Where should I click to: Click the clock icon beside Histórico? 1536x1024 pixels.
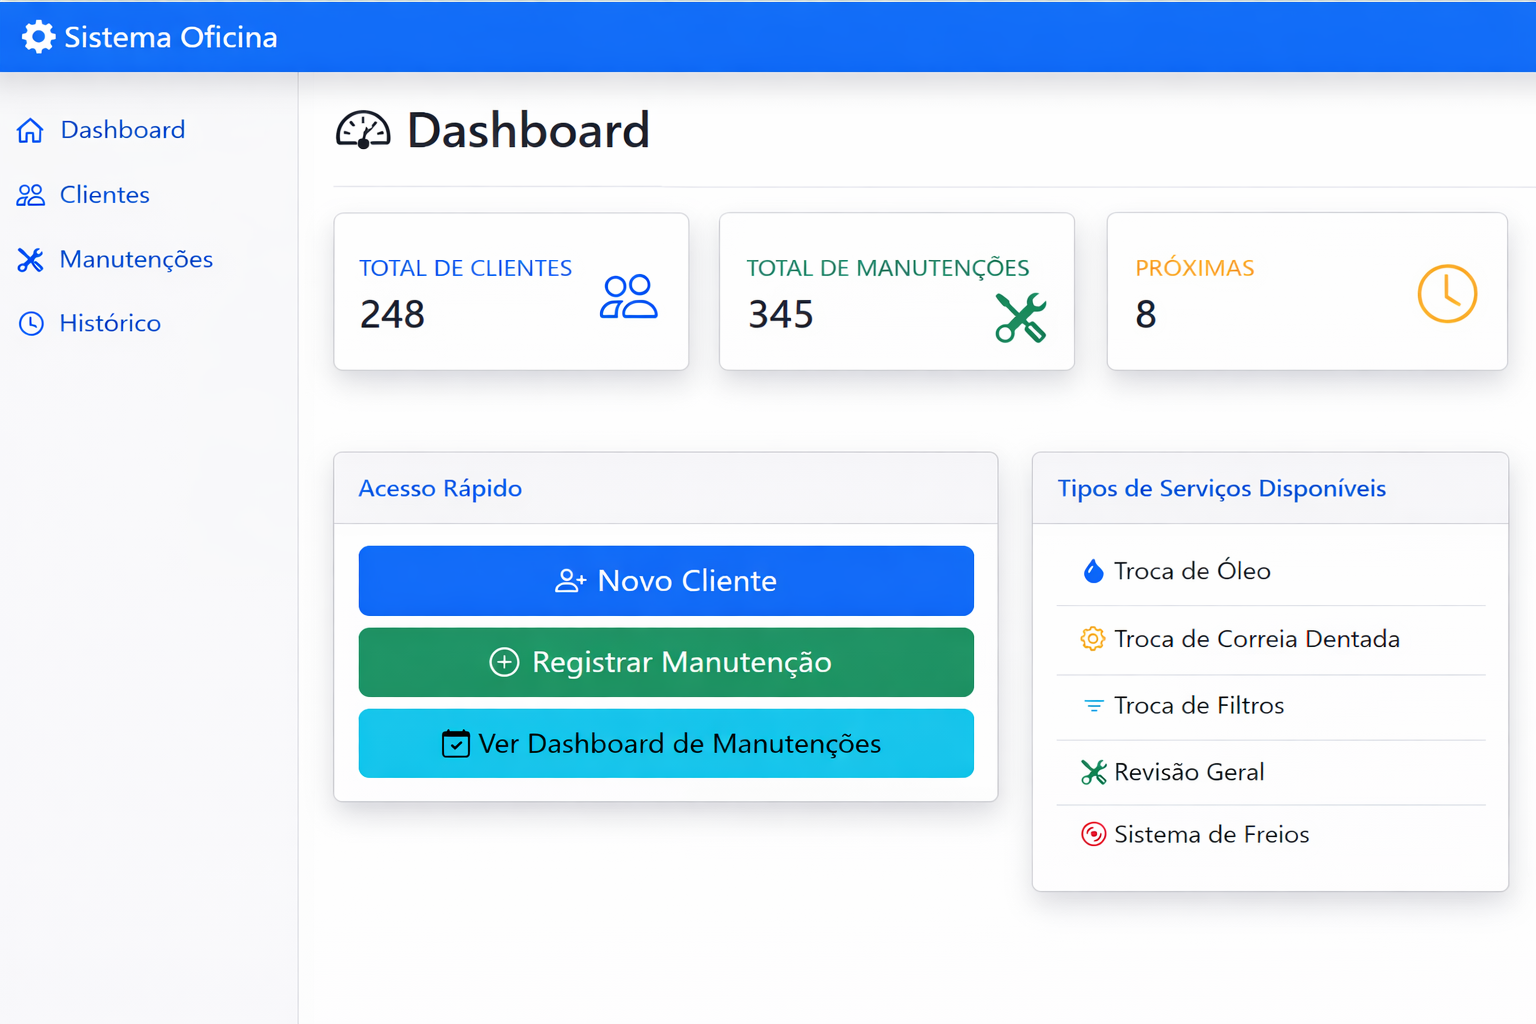[31, 324]
